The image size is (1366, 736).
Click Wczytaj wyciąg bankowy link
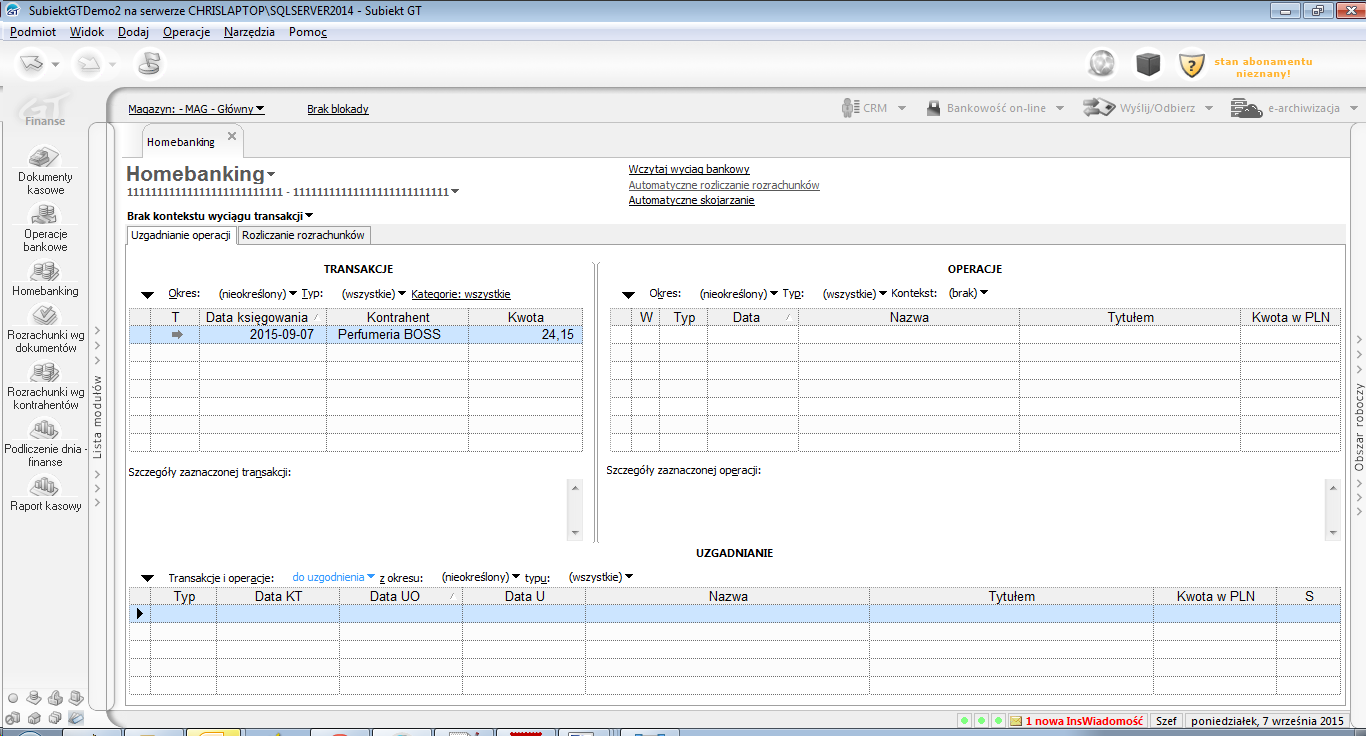click(x=689, y=170)
